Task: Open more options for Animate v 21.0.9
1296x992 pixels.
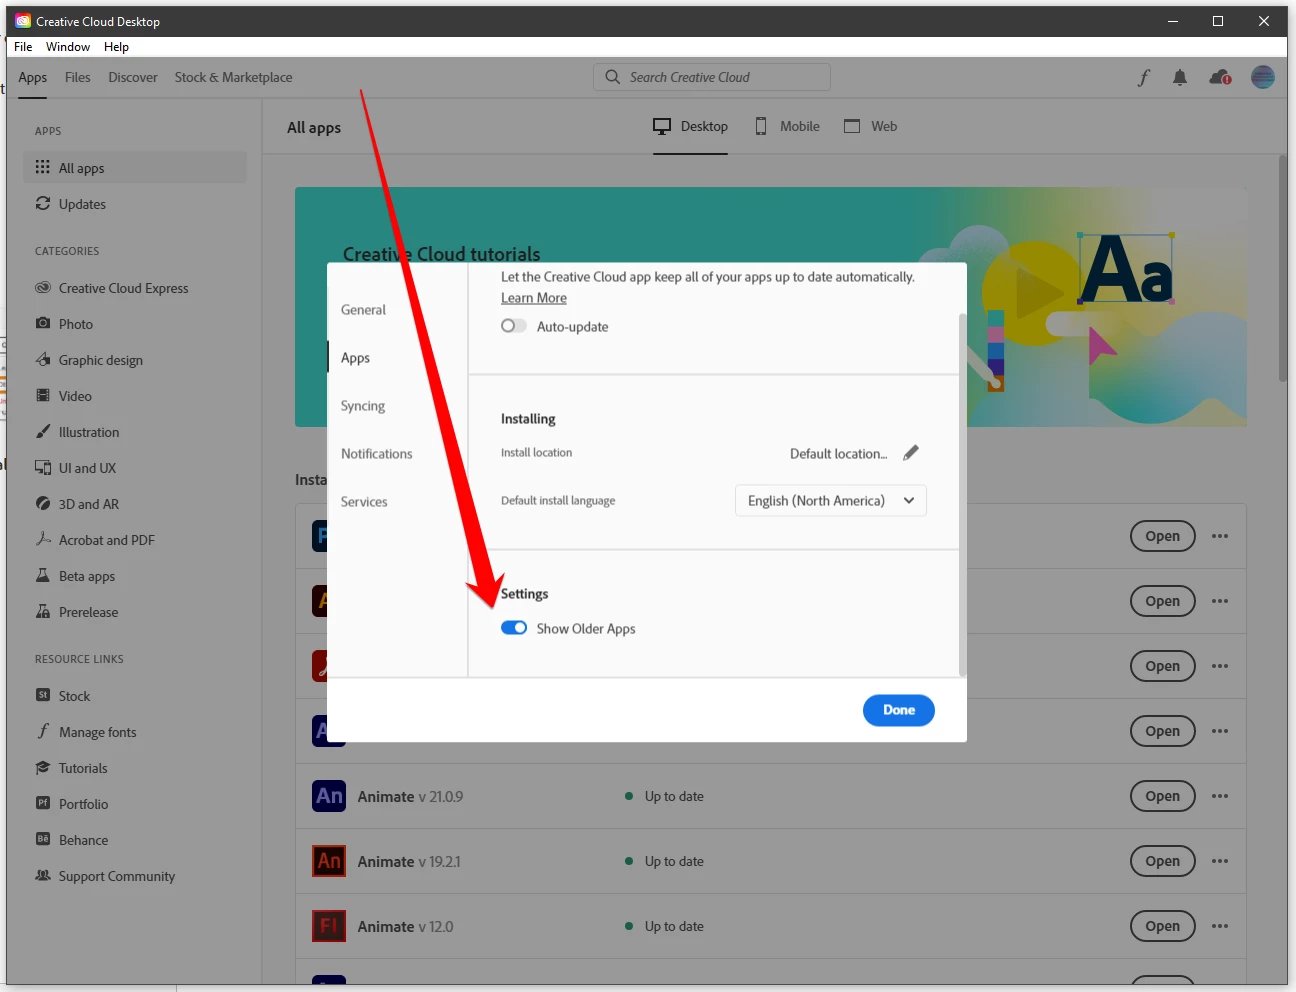Action: click(x=1220, y=796)
